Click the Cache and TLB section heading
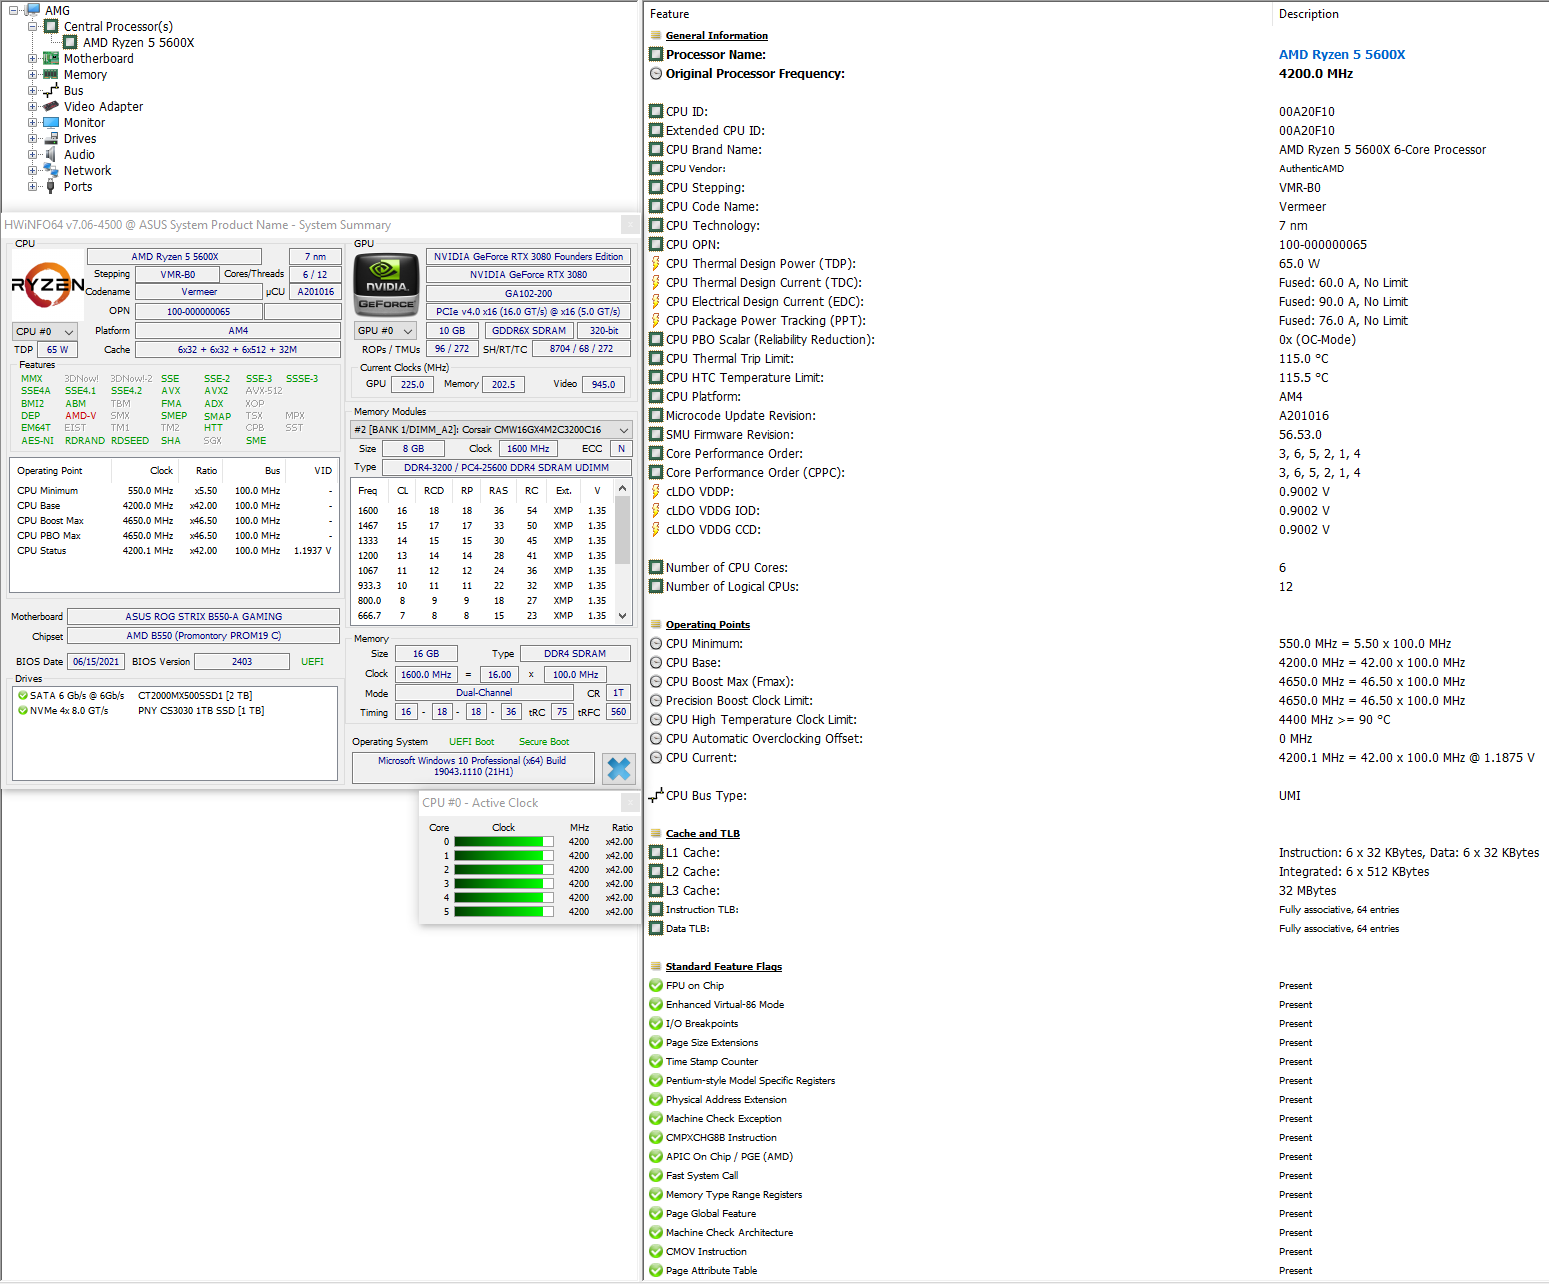The width and height of the screenshot is (1549, 1284). click(703, 834)
